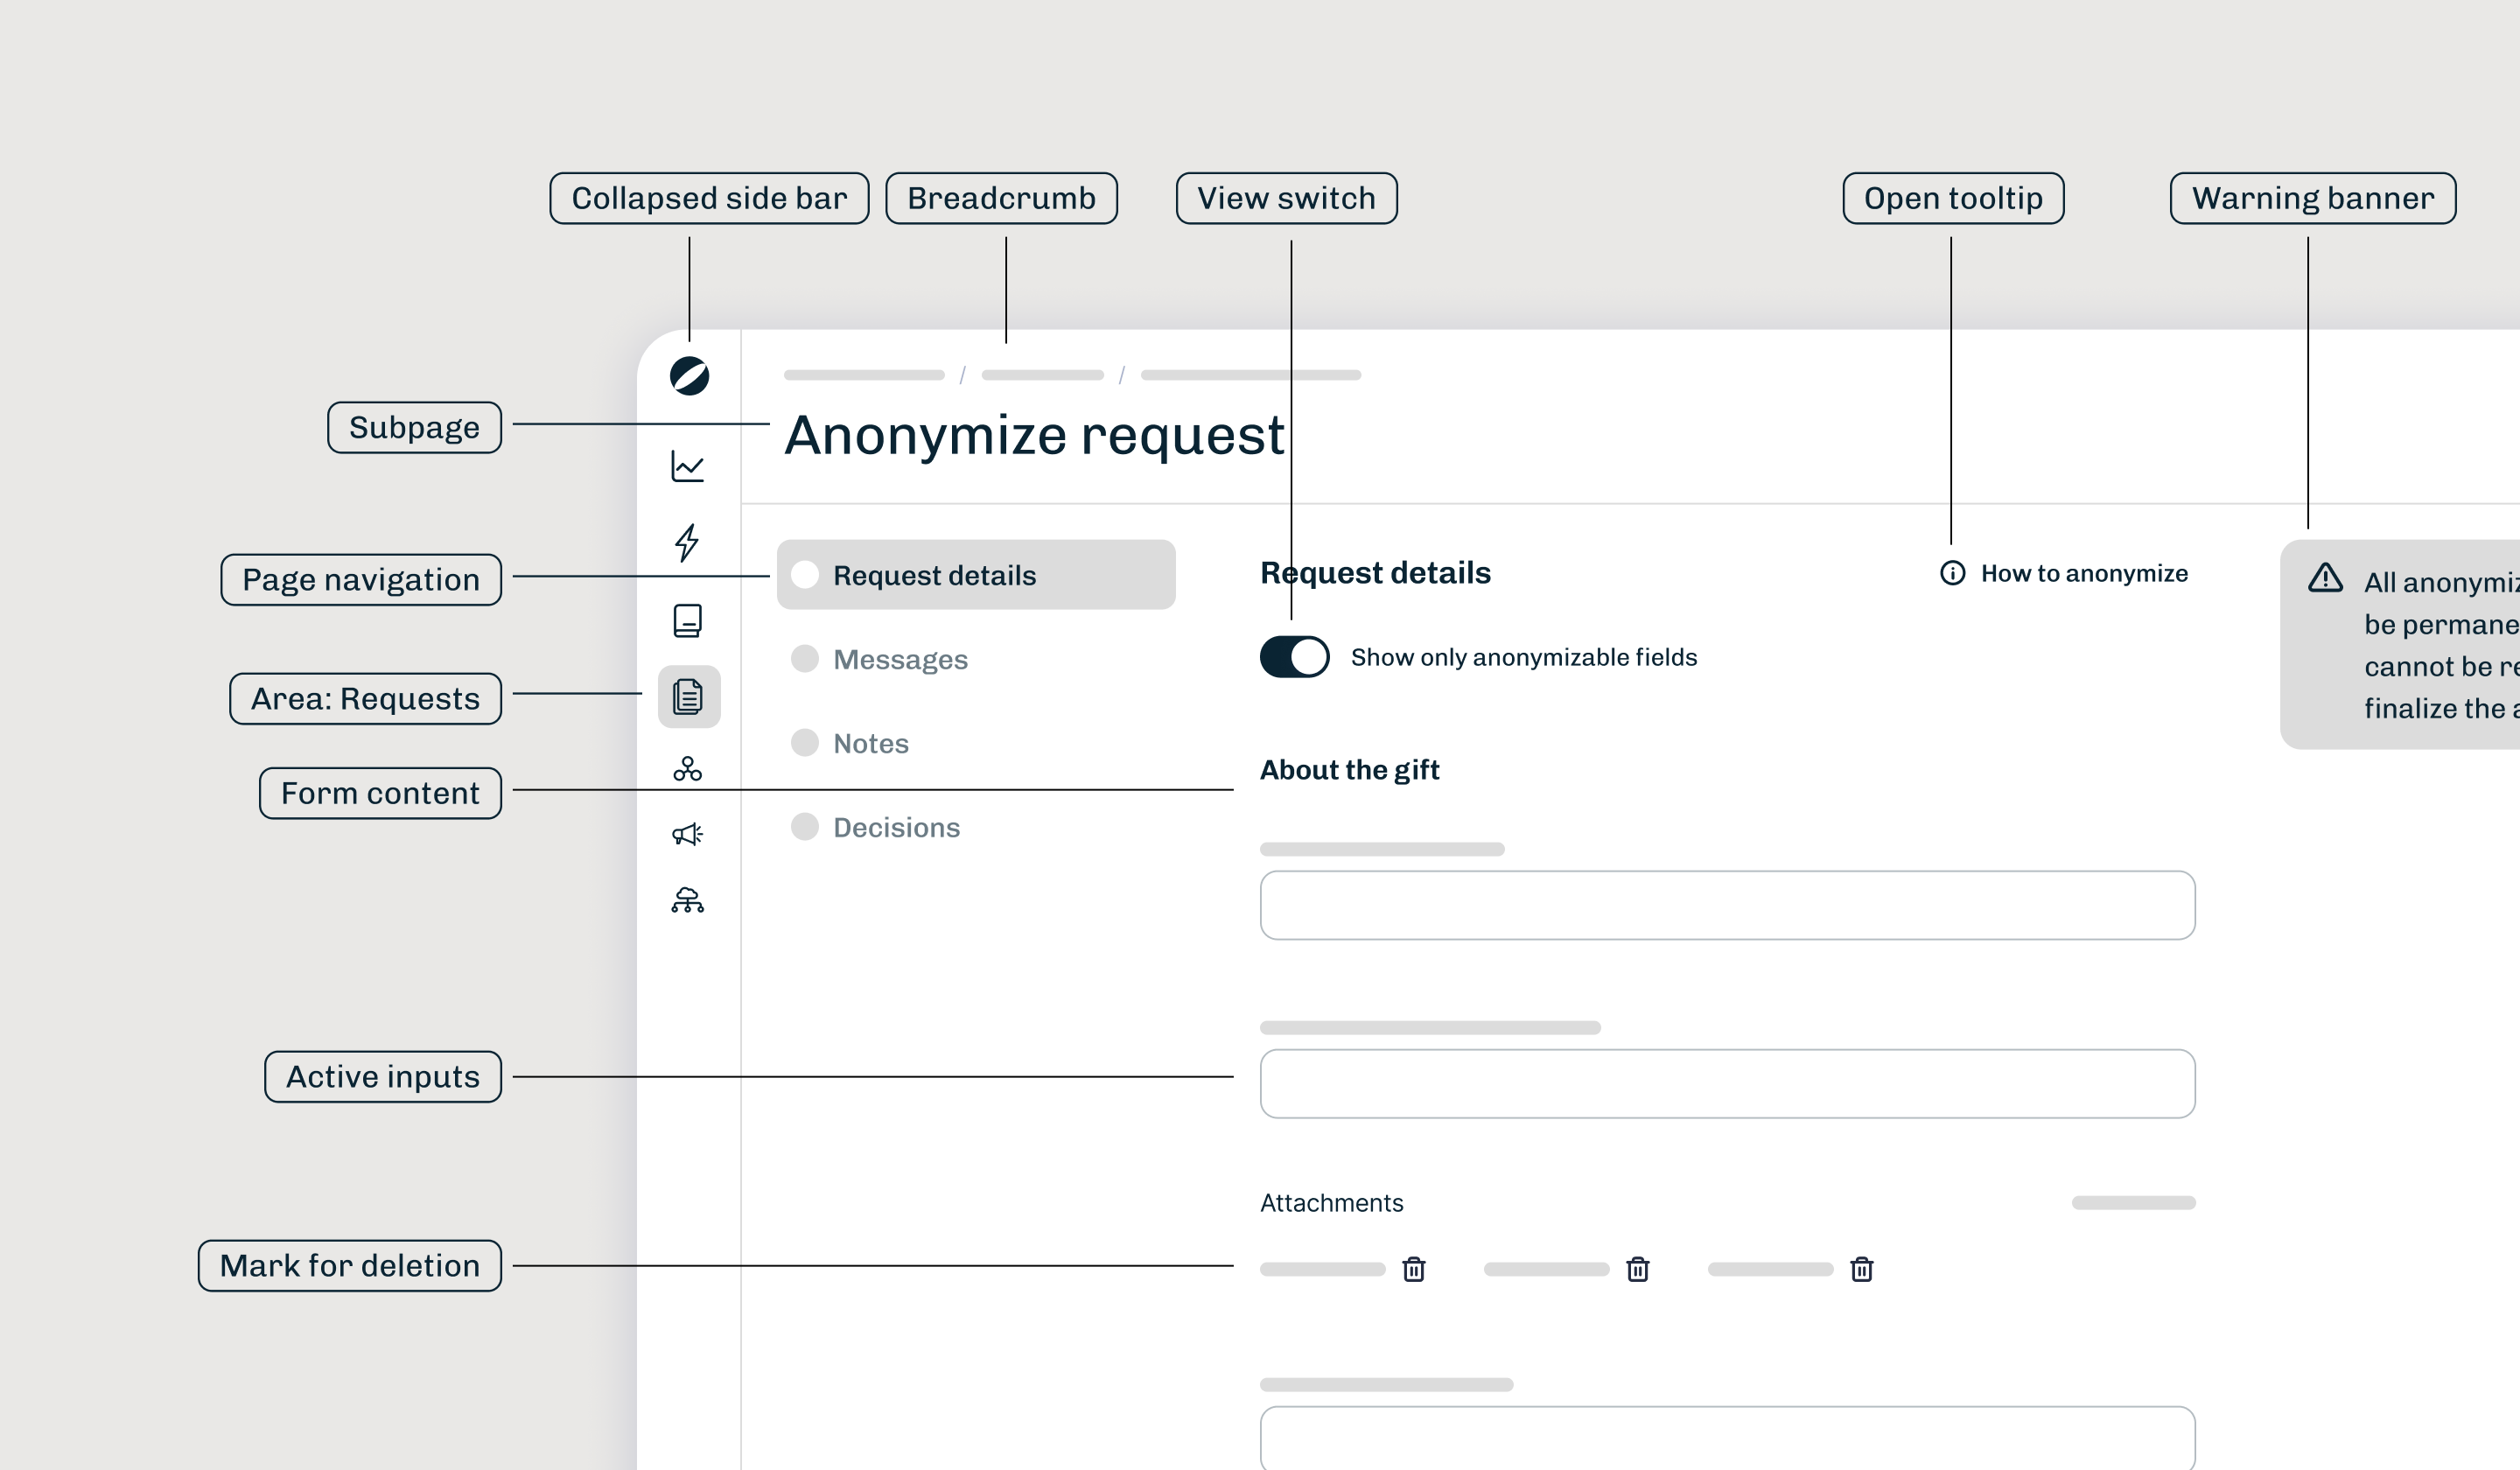
Task: Mark second attachment for deletion
Action: click(1637, 1269)
